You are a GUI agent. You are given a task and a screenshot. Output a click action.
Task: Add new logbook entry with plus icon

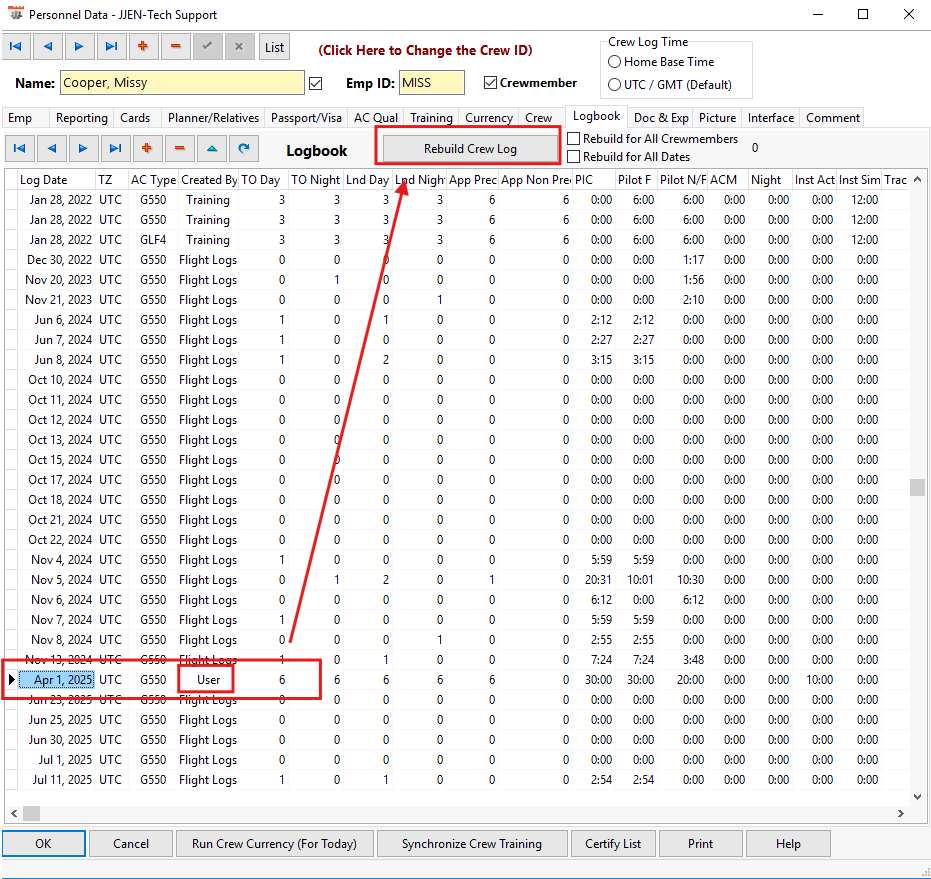[147, 148]
